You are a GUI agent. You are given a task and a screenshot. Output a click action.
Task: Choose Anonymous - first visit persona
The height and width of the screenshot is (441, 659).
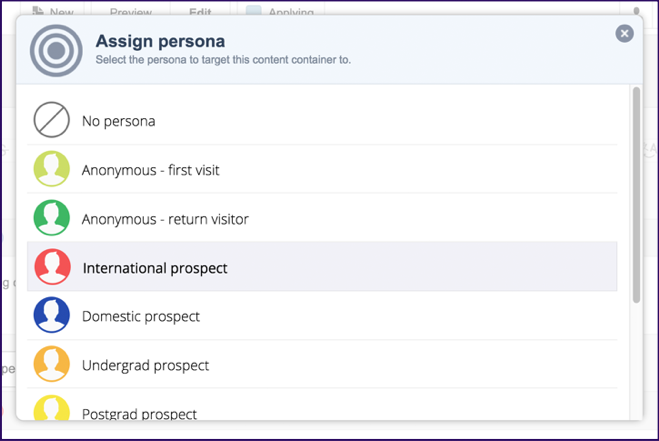pyautogui.click(x=322, y=169)
